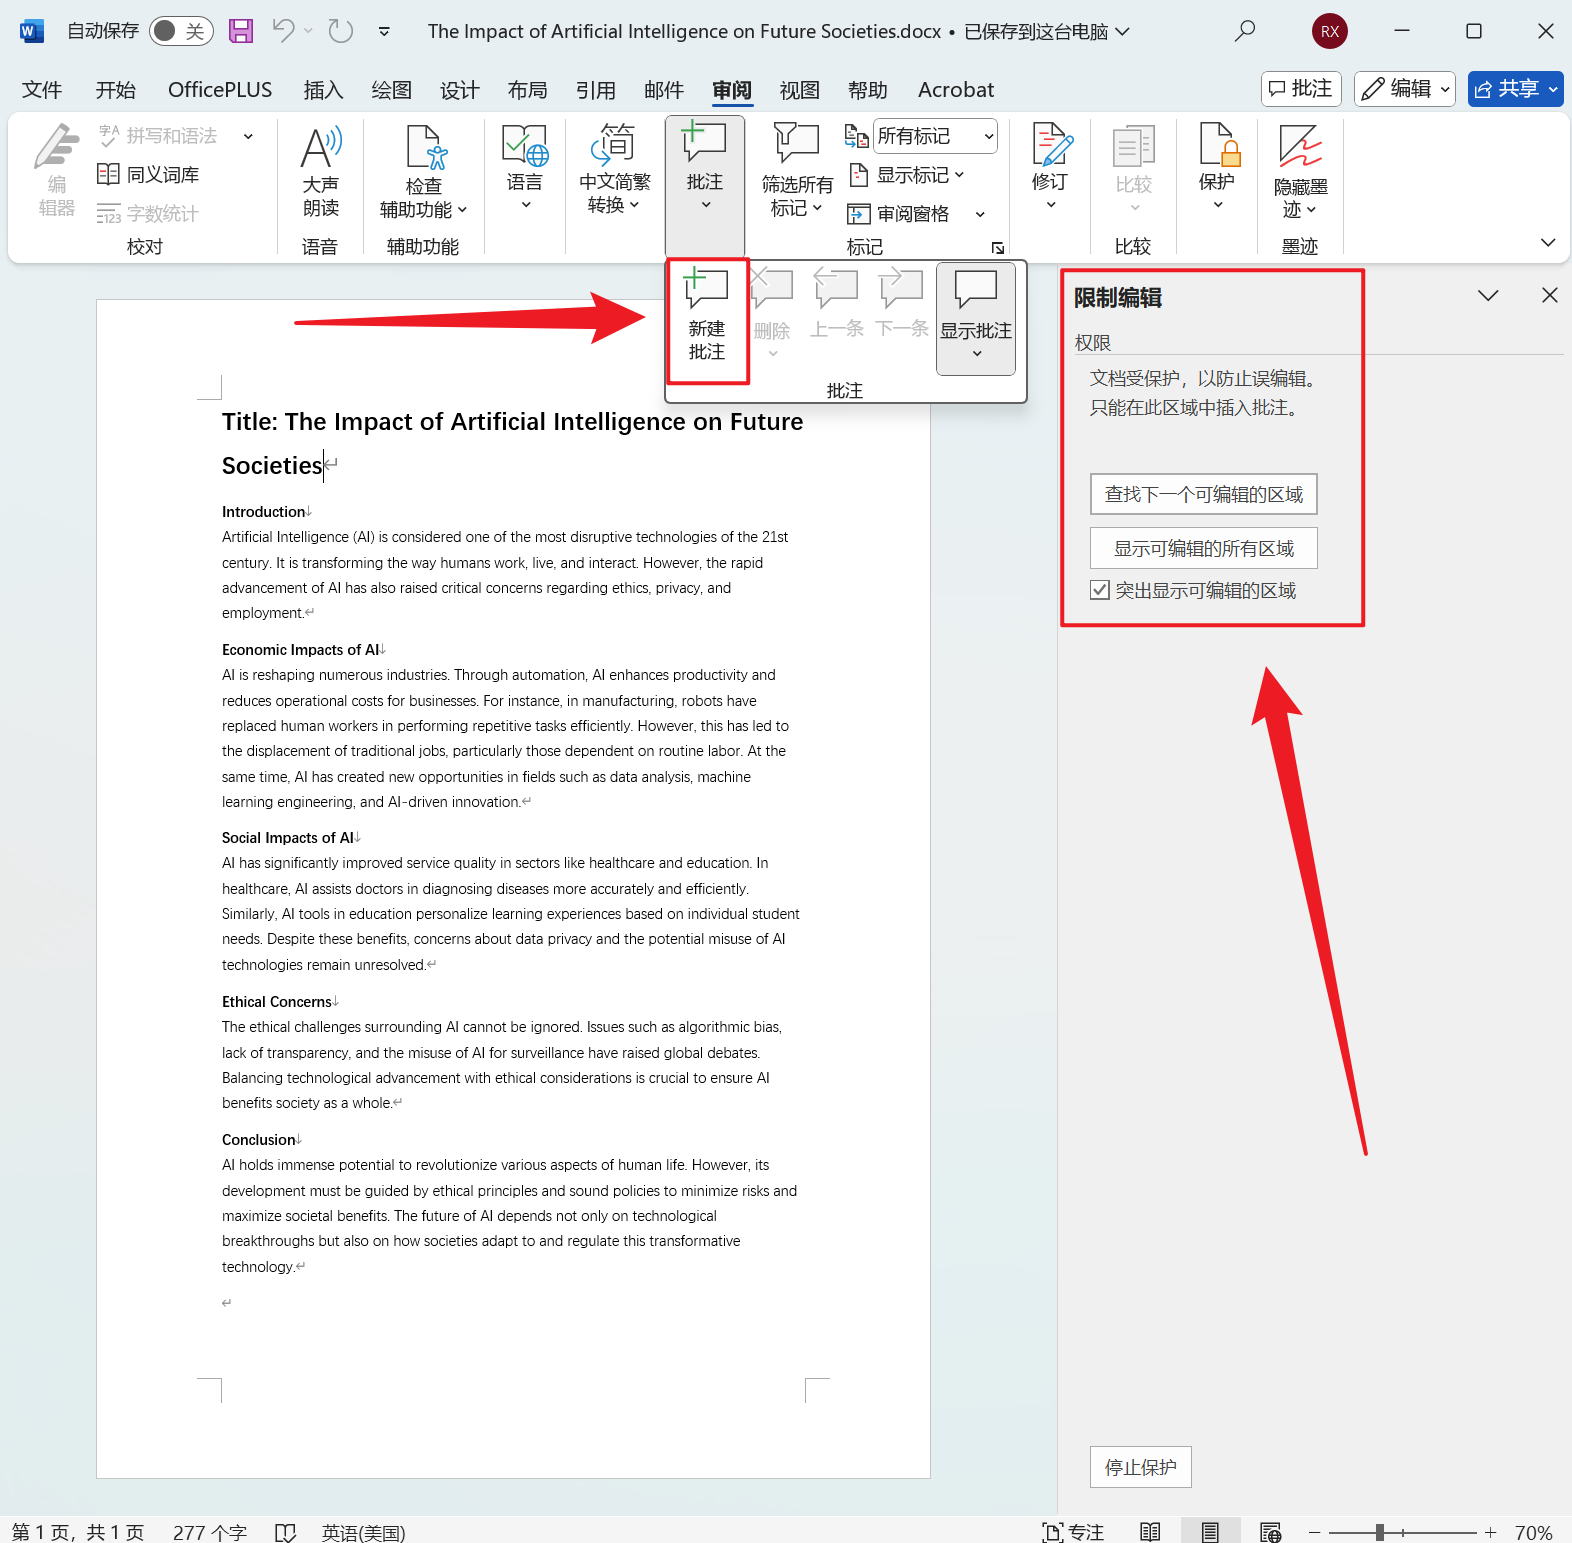Click the 新建批注 (New Comment) icon
1572x1543 pixels.
[x=706, y=290]
